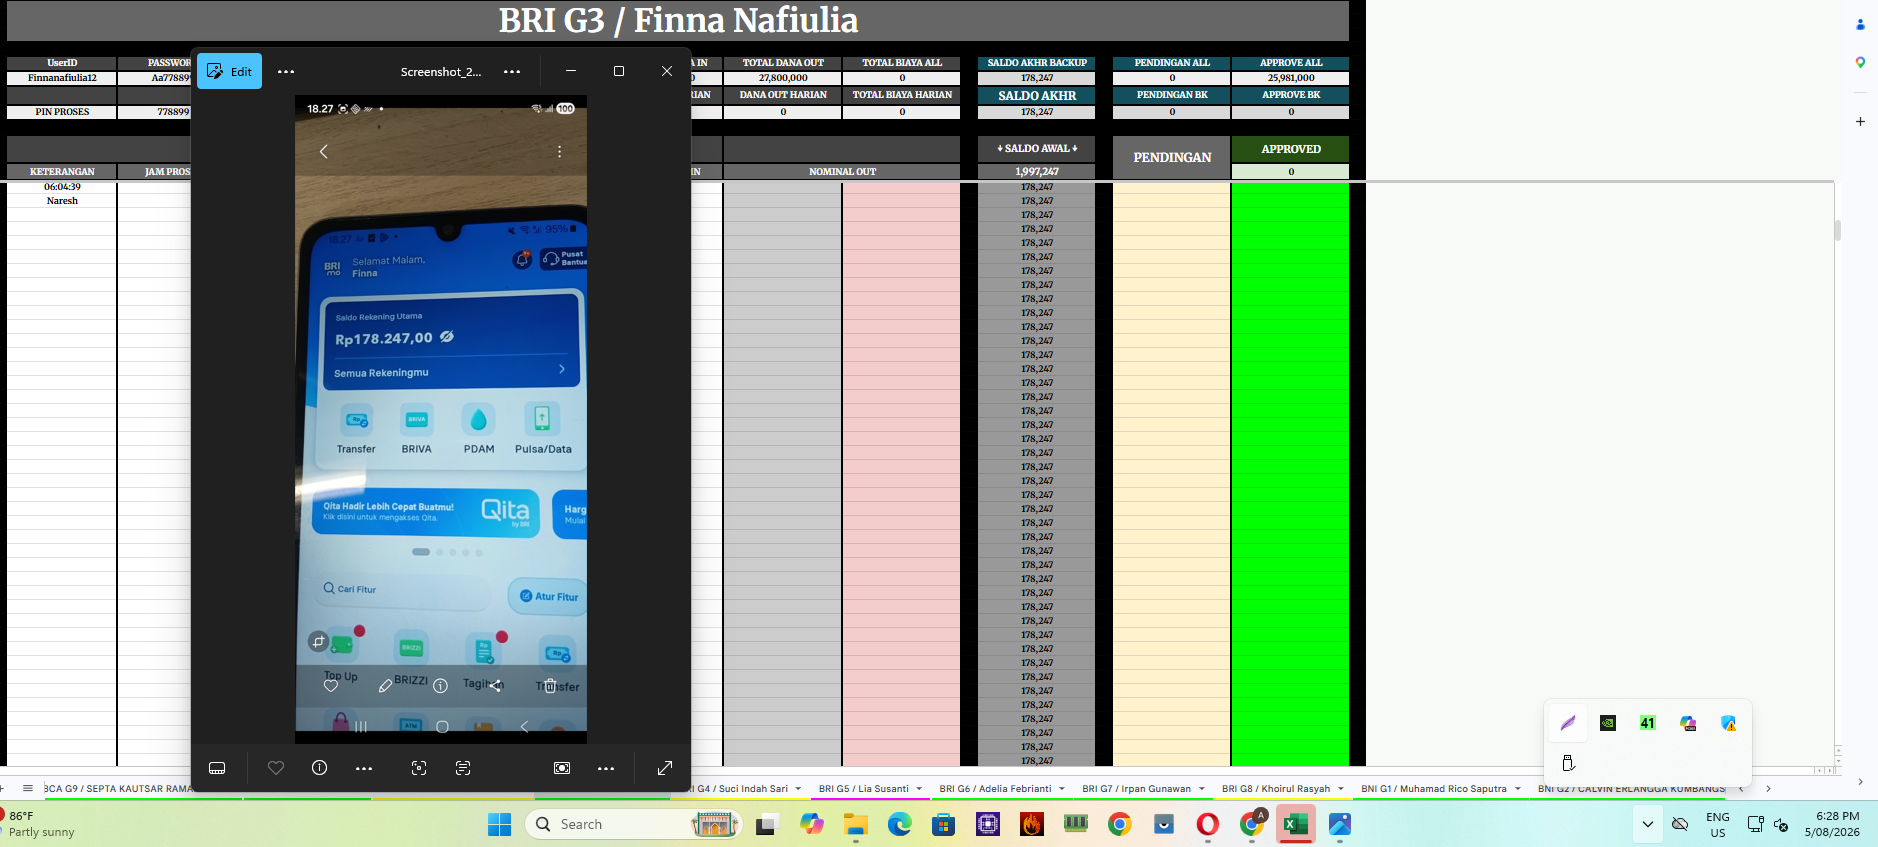Click the phone photo in the viewer
Viewport: 1878px width, 847px height.
(x=441, y=419)
